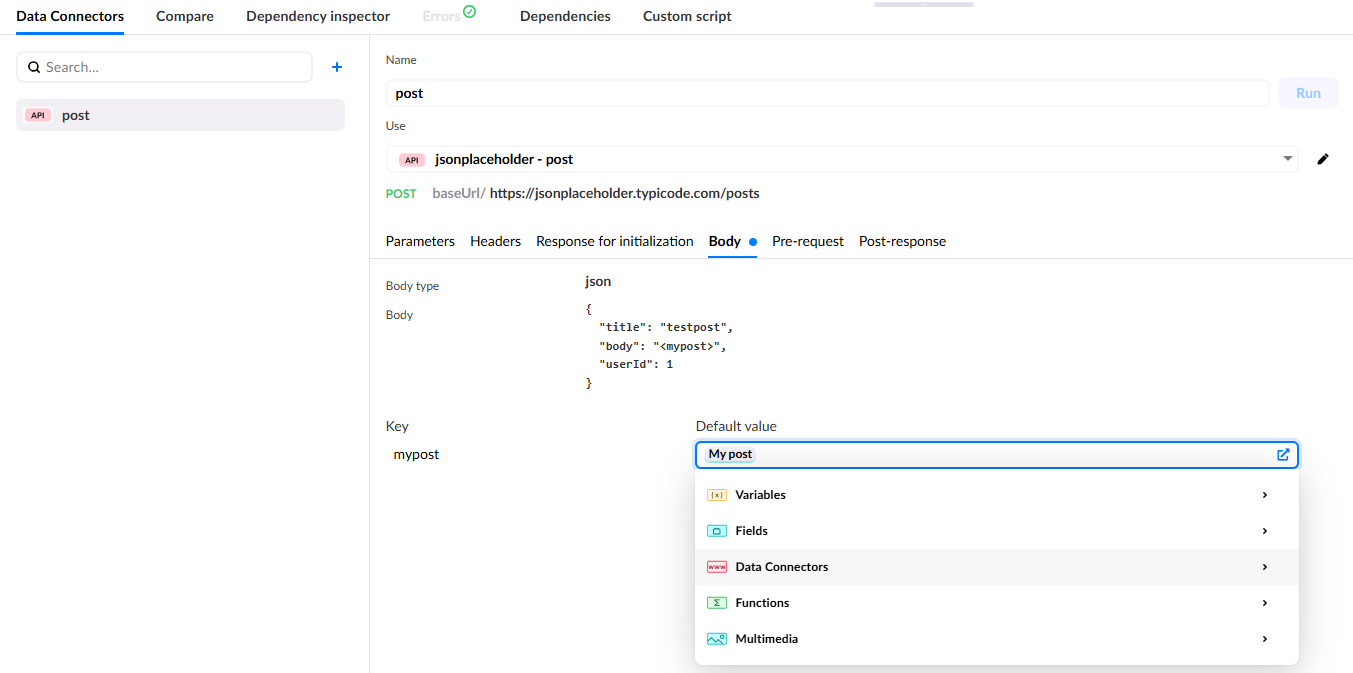Open the Dependency inspector tab
This screenshot has height=673, width=1353.
[x=318, y=16]
